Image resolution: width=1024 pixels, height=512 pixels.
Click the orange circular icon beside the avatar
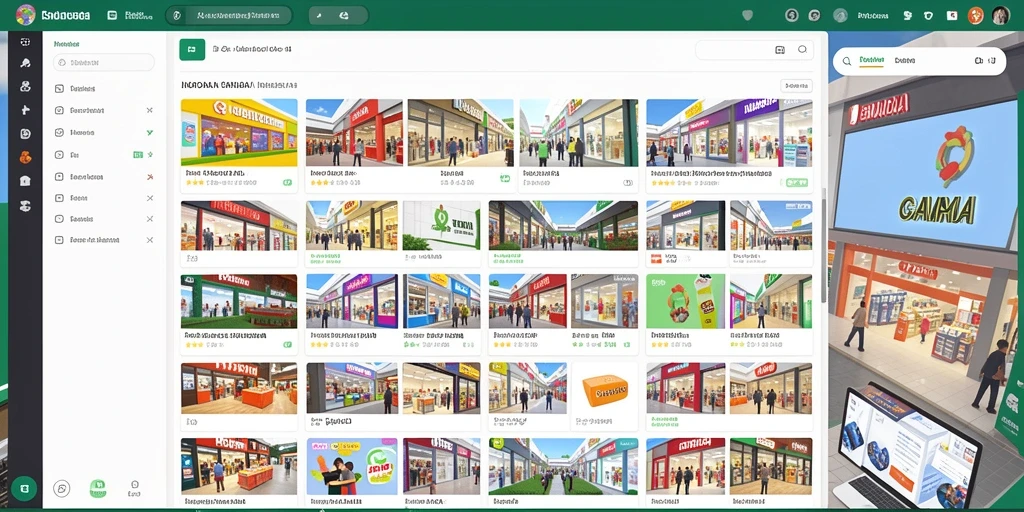coord(976,16)
